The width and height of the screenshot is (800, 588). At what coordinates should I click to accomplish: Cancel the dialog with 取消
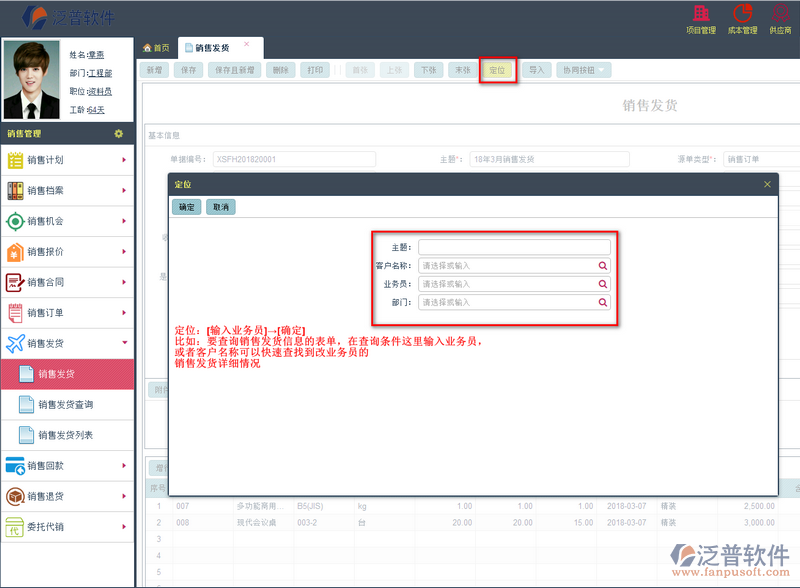click(221, 207)
